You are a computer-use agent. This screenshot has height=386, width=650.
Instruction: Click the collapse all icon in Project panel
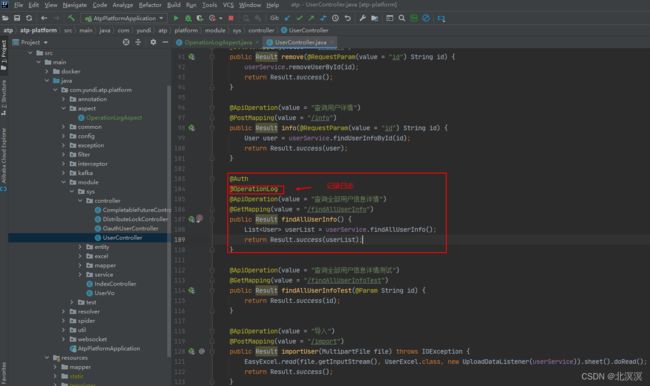(x=138, y=42)
